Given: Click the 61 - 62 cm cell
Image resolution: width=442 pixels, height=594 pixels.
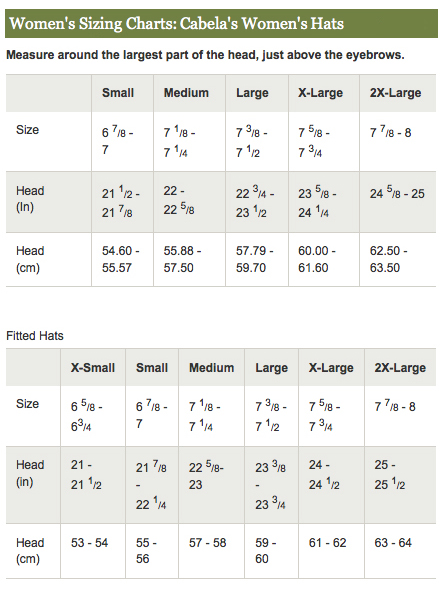Looking at the screenshot, I should tap(331, 551).
